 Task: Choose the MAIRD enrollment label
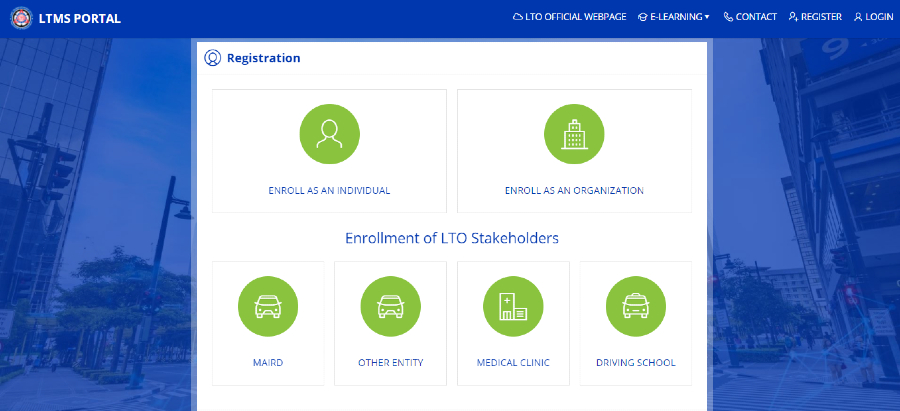268,363
